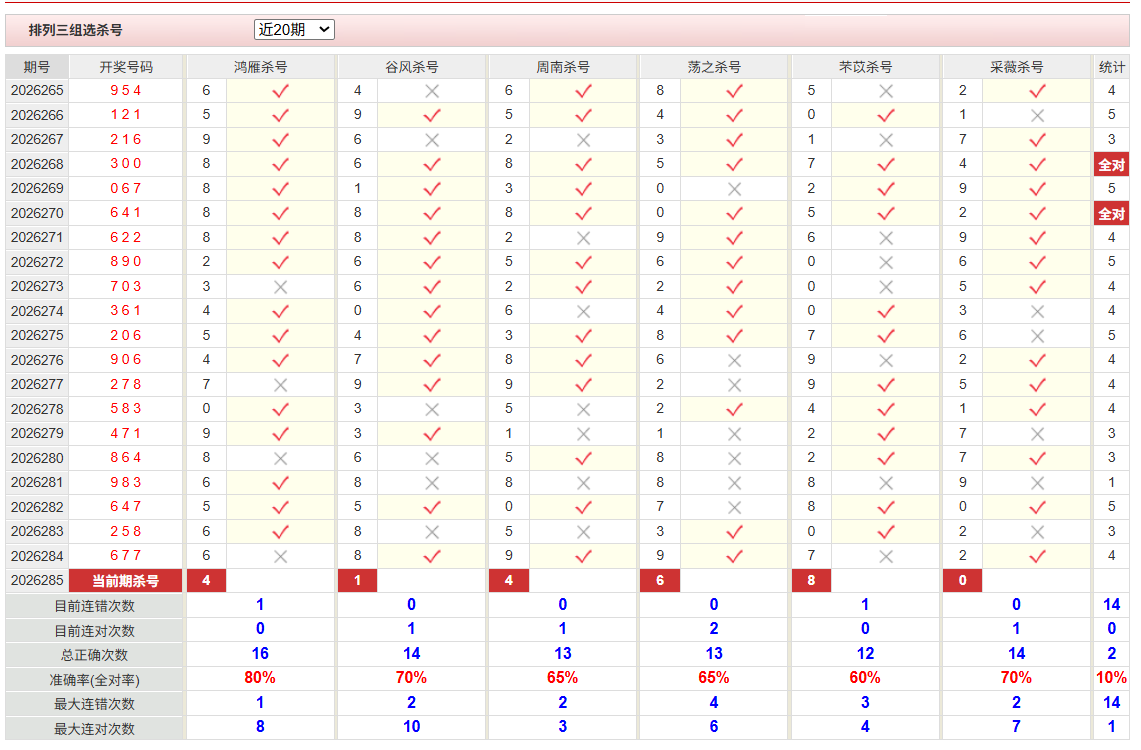
Task: Click current issue number 2026285
Action: click(x=37, y=581)
